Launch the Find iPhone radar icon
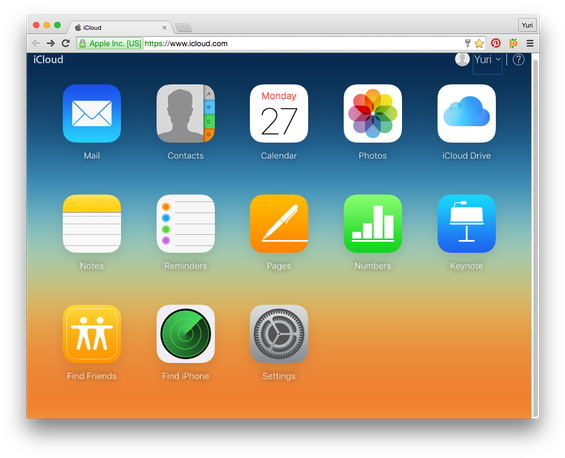The image size is (565, 458). click(x=186, y=334)
